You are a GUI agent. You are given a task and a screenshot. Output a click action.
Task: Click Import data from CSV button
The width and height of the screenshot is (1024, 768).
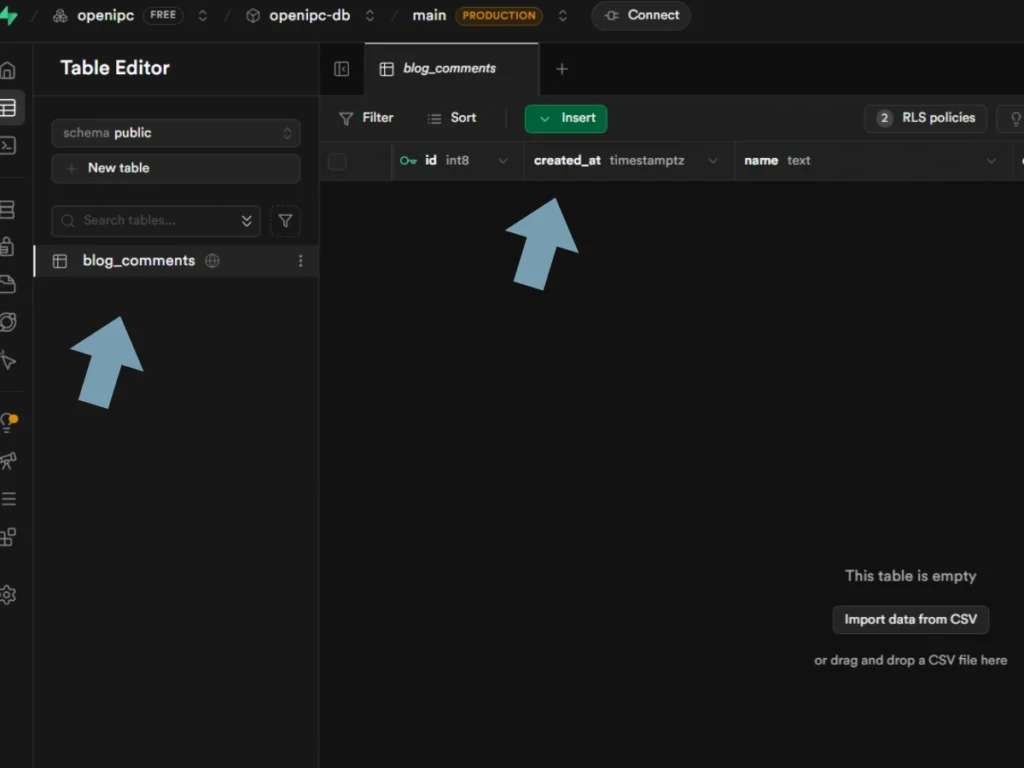[910, 620]
